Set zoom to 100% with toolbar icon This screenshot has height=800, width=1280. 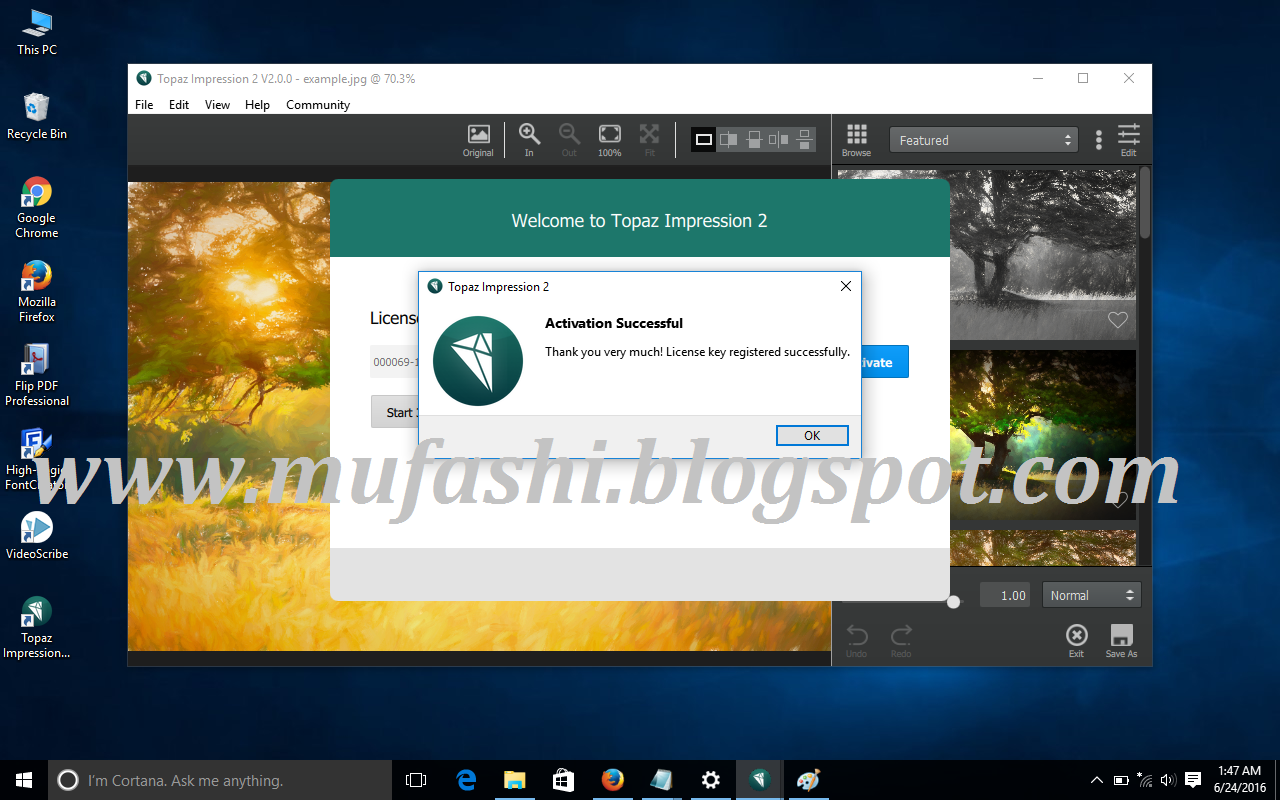click(609, 140)
